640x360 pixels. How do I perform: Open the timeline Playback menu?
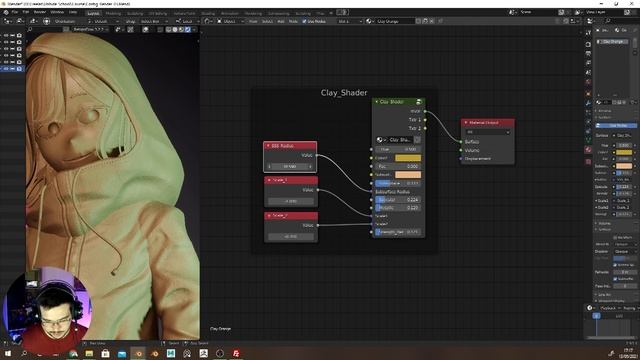pyautogui.click(x=609, y=308)
